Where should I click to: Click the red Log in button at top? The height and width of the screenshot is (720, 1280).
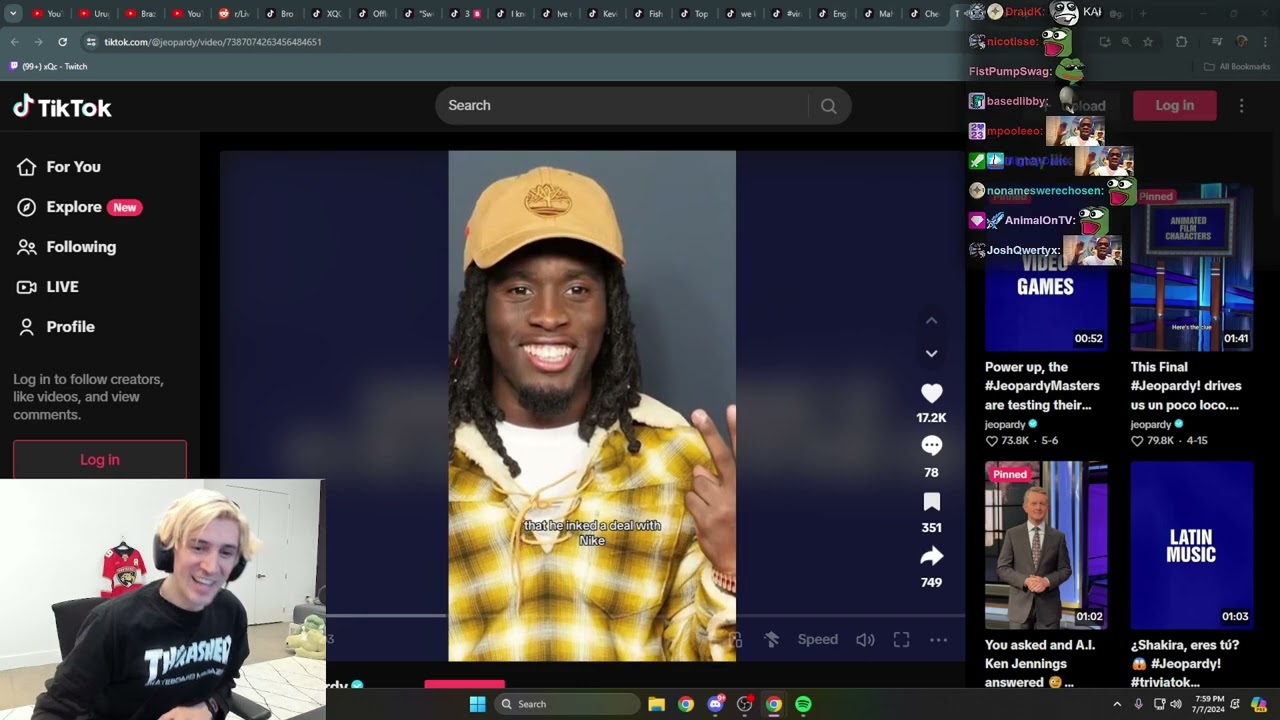point(1174,105)
